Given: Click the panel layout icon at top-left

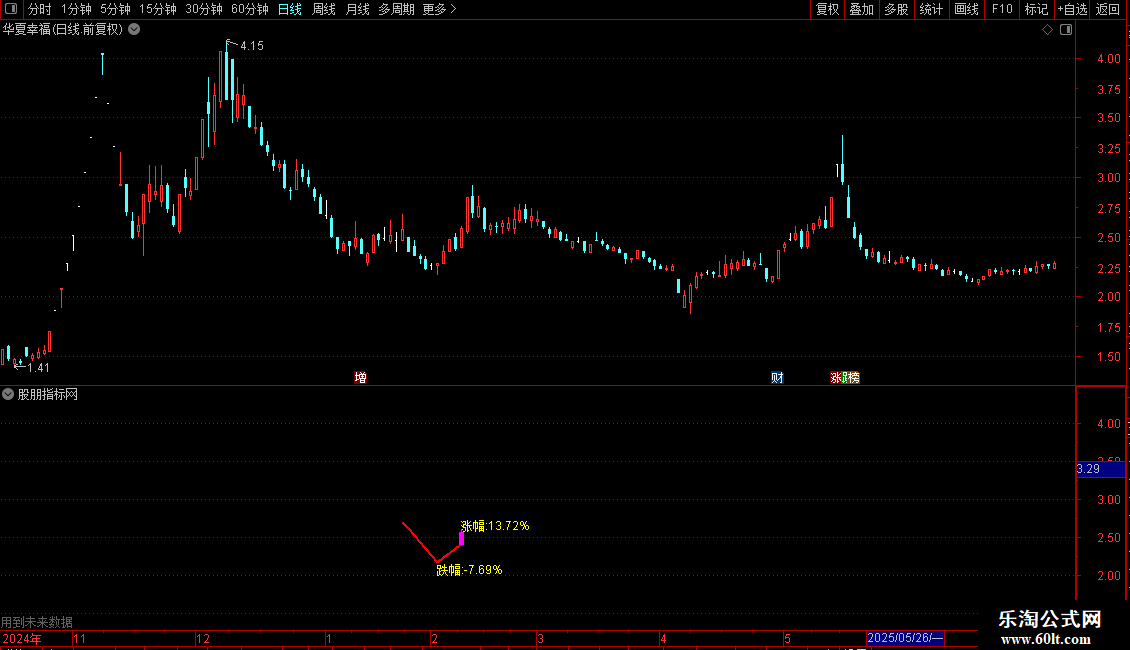Looking at the screenshot, I should click(11, 9).
